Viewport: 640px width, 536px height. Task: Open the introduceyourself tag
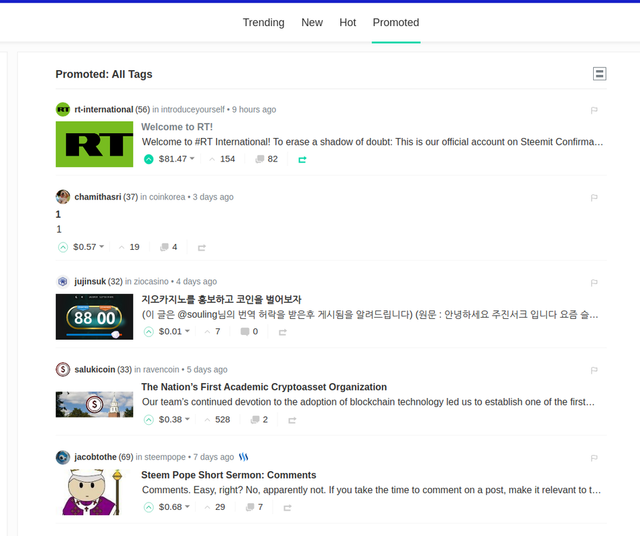click(x=193, y=109)
